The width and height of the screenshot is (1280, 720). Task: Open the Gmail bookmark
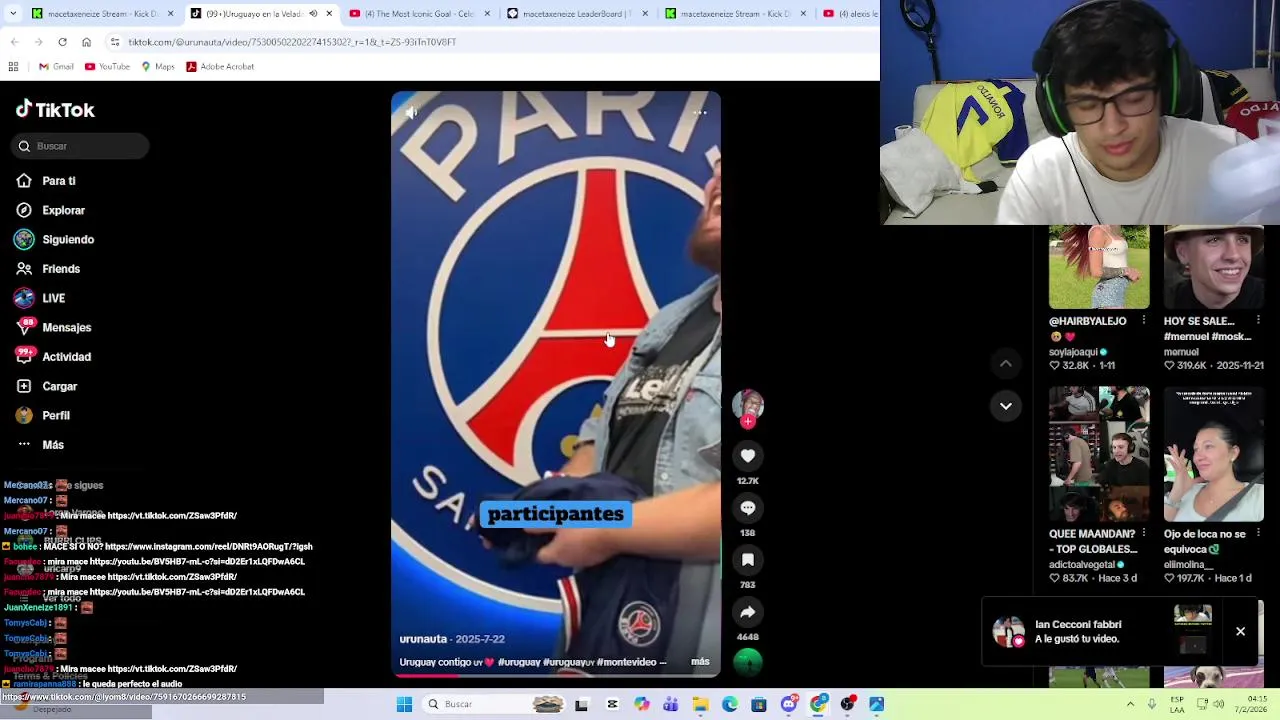(x=56, y=67)
